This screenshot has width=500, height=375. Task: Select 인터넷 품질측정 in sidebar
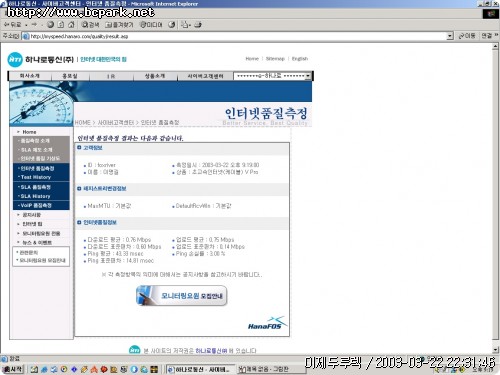[x=37, y=169]
